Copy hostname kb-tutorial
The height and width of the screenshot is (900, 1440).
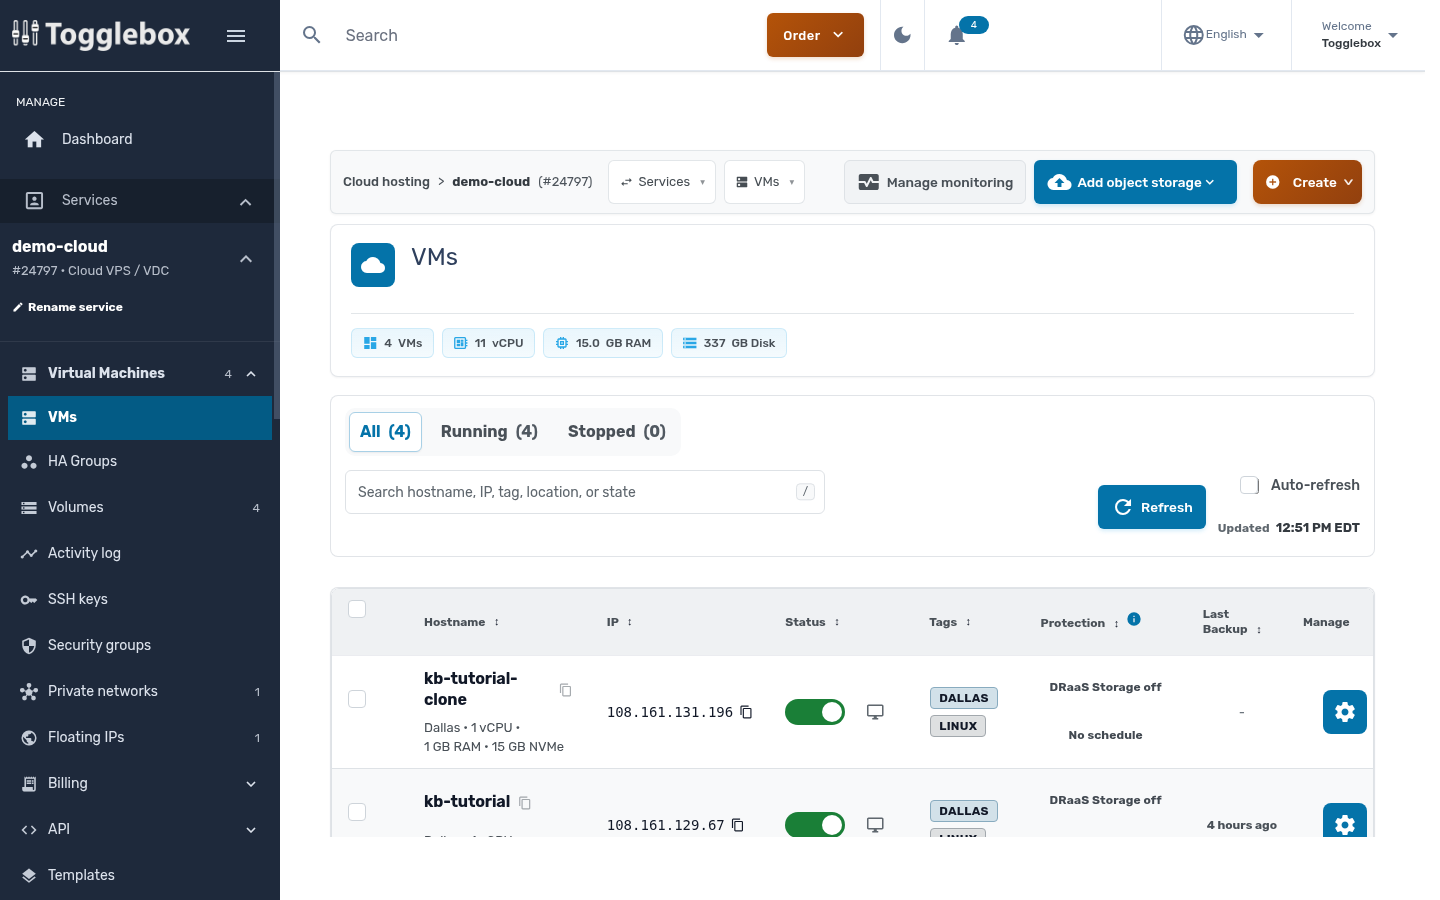click(x=525, y=803)
